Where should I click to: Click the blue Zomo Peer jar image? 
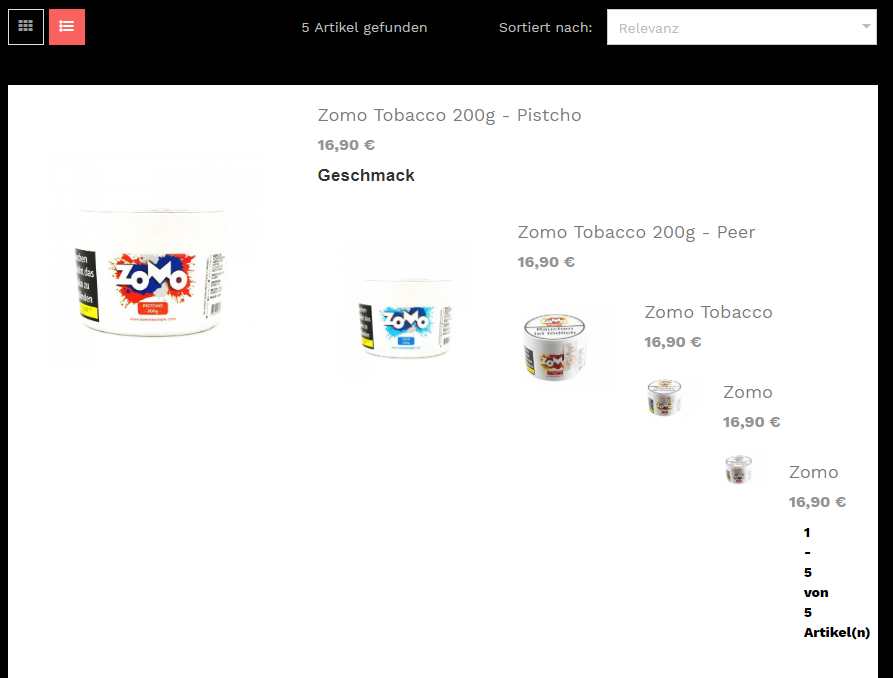click(407, 312)
